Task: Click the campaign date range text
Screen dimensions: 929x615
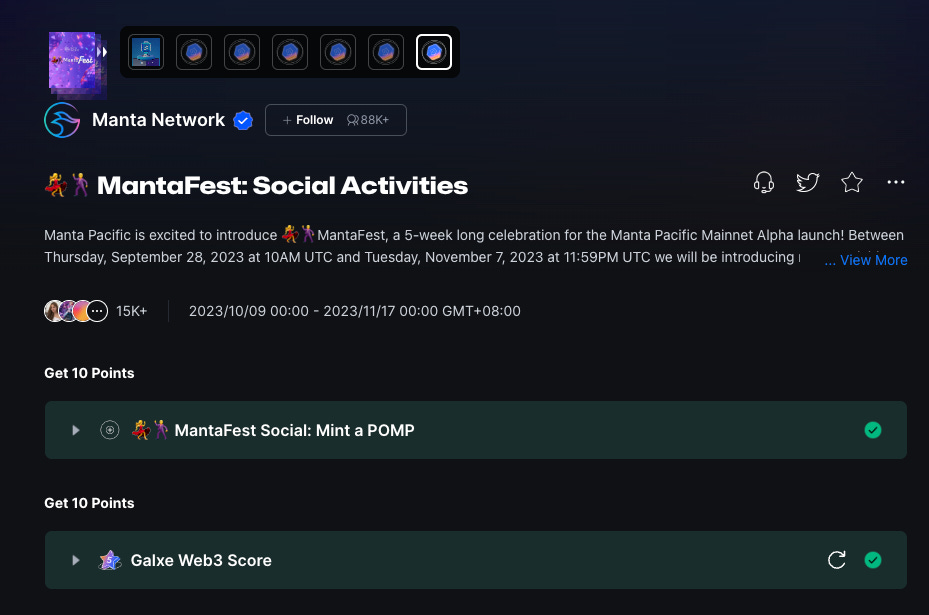Action: click(x=354, y=311)
